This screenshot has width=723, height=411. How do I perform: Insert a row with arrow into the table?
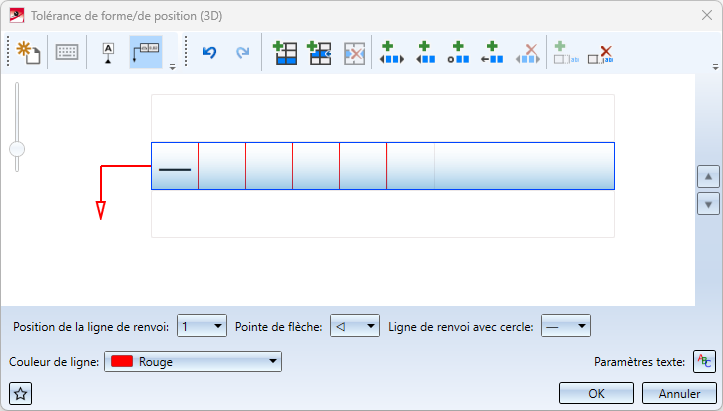(320, 53)
